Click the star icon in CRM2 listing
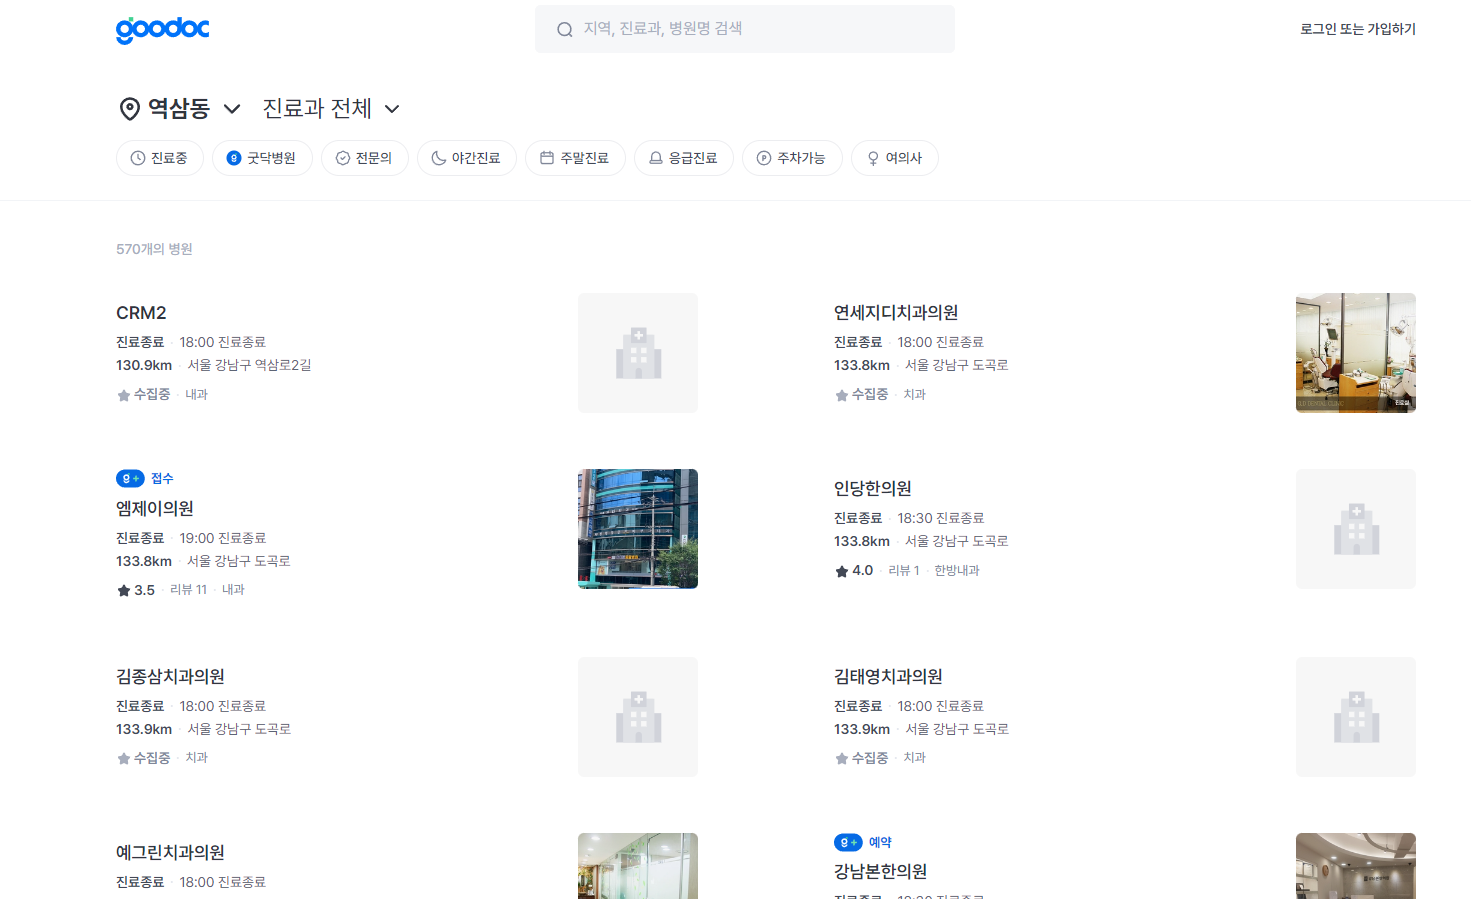 click(124, 396)
